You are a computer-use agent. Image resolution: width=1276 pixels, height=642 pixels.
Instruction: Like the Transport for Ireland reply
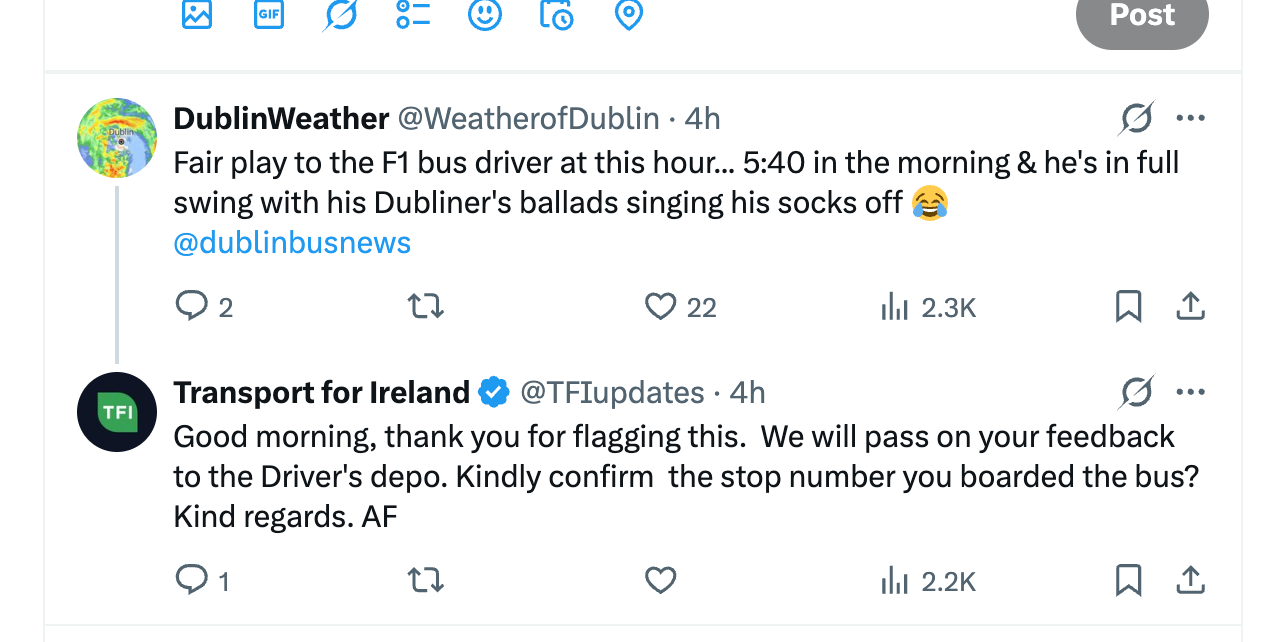[660, 580]
